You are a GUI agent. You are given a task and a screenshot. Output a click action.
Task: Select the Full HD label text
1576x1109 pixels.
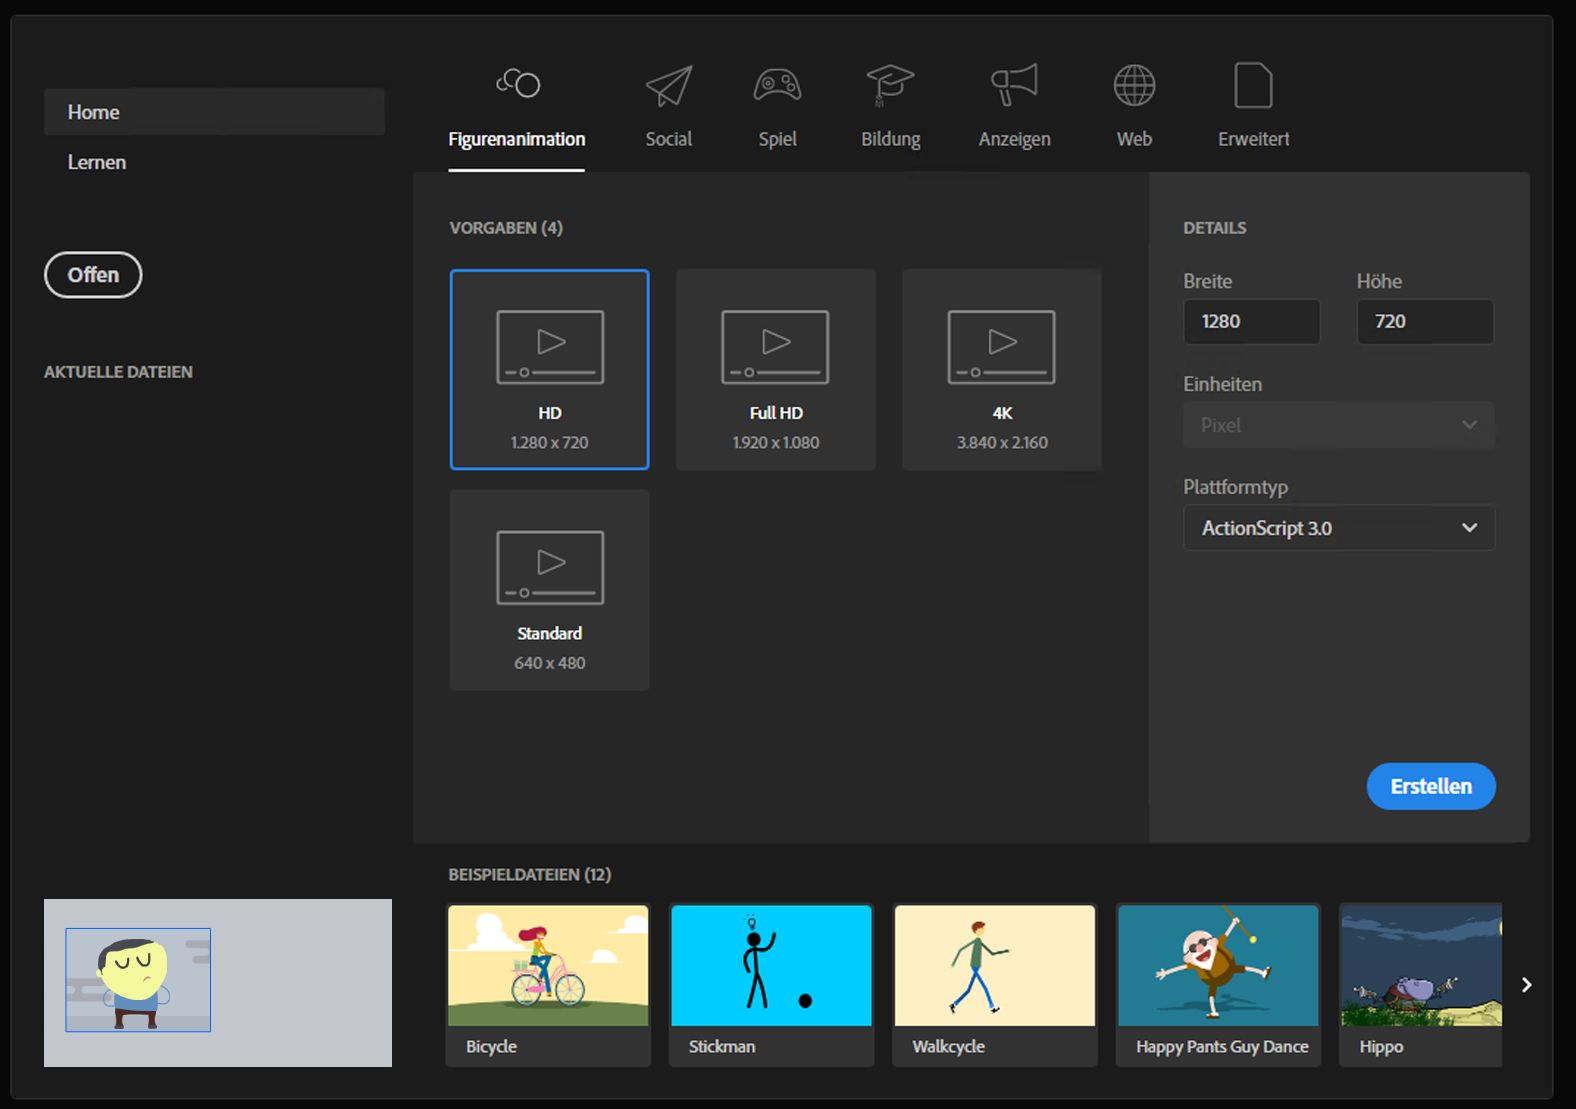[776, 413]
